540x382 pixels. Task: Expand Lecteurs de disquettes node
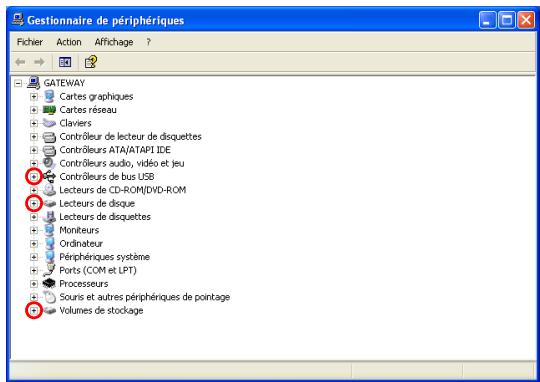tap(34, 217)
